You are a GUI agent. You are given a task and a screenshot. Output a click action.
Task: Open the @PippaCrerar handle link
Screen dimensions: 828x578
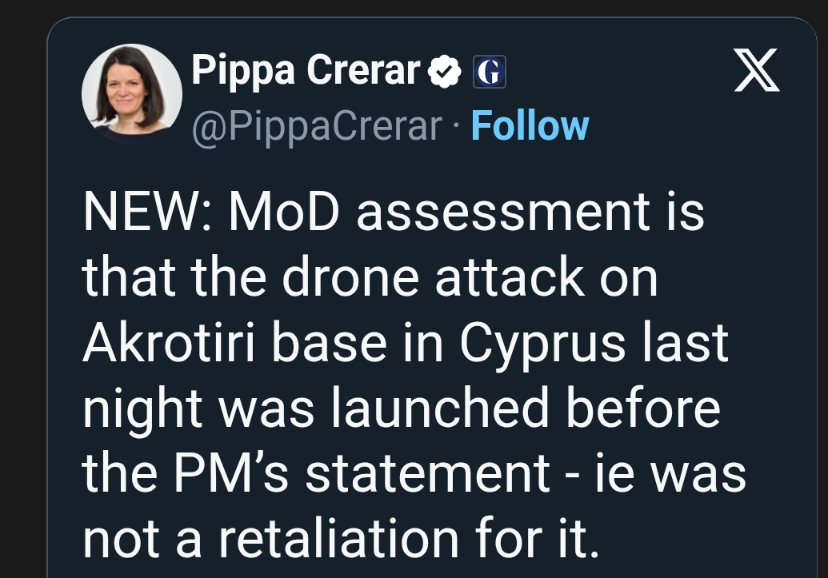pos(316,127)
